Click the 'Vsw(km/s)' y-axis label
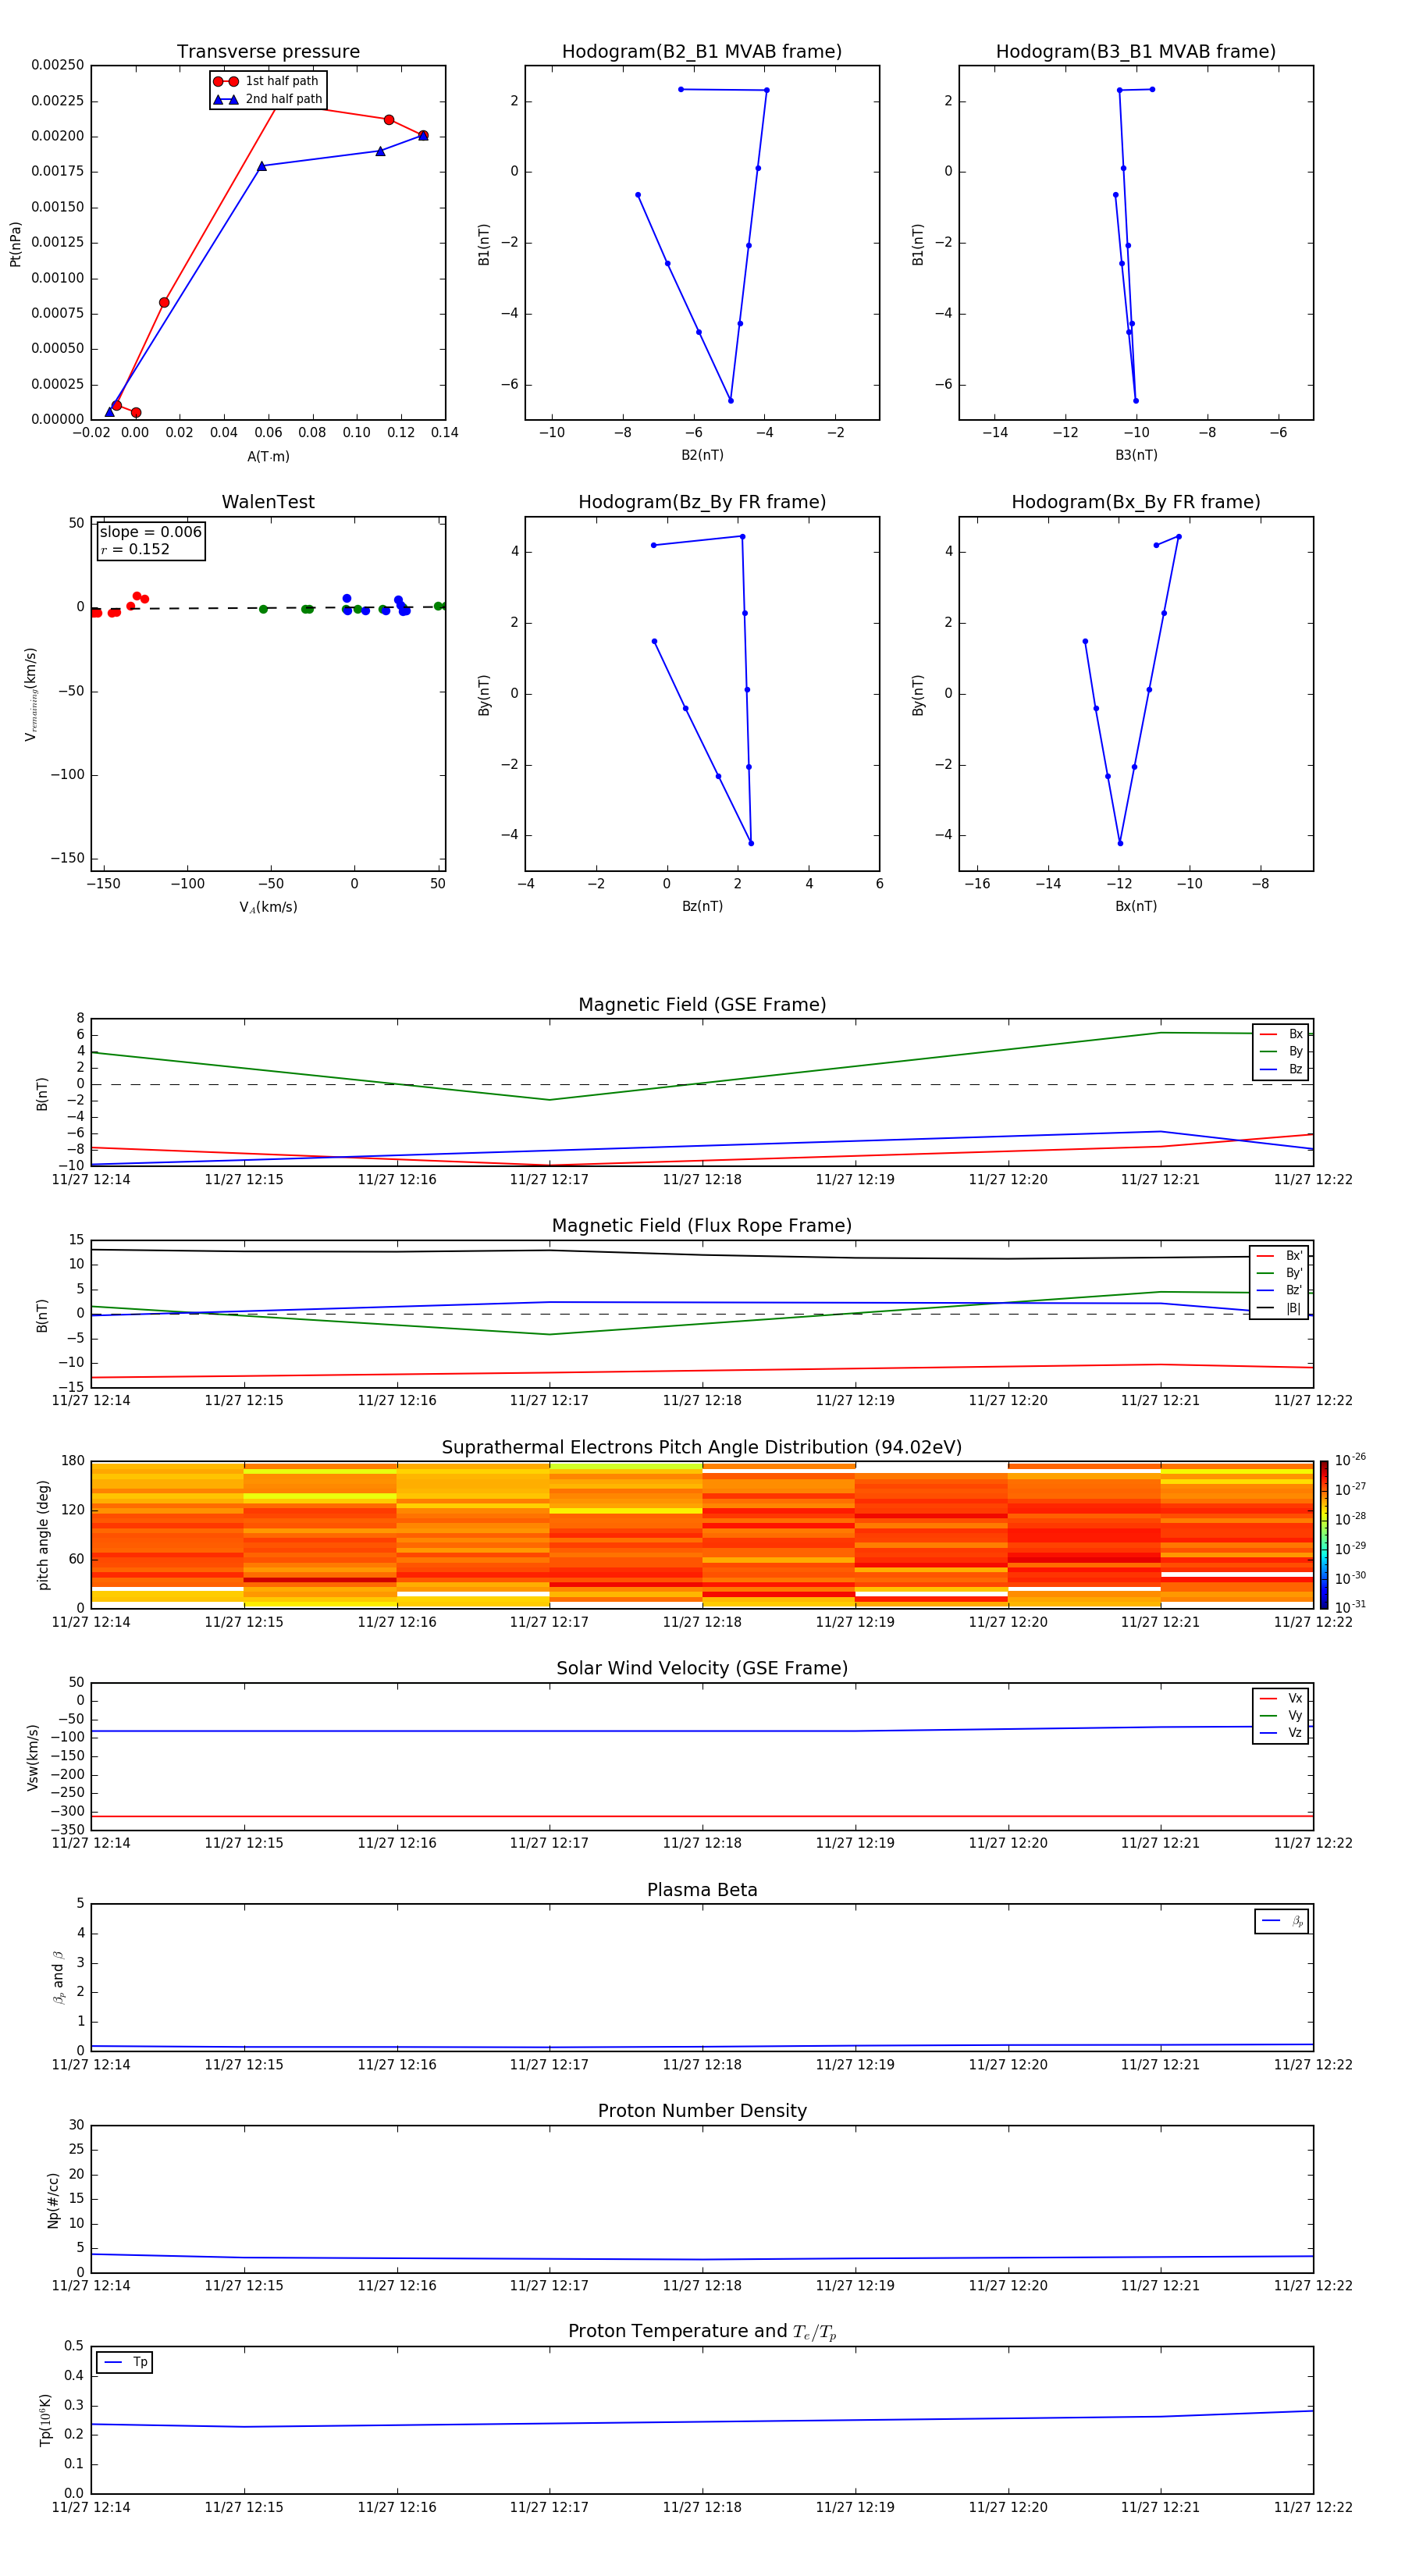This screenshot has width=1405, height=2576. pyautogui.click(x=33, y=1757)
